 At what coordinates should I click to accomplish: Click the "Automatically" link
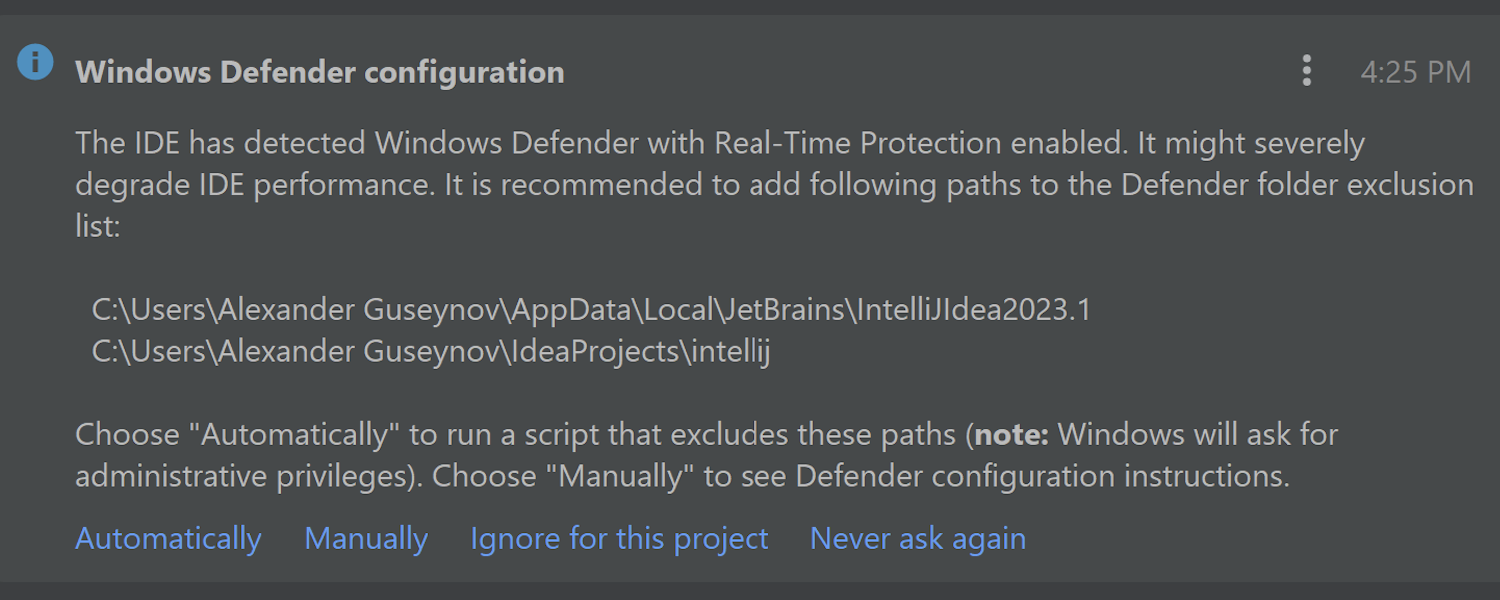click(168, 538)
